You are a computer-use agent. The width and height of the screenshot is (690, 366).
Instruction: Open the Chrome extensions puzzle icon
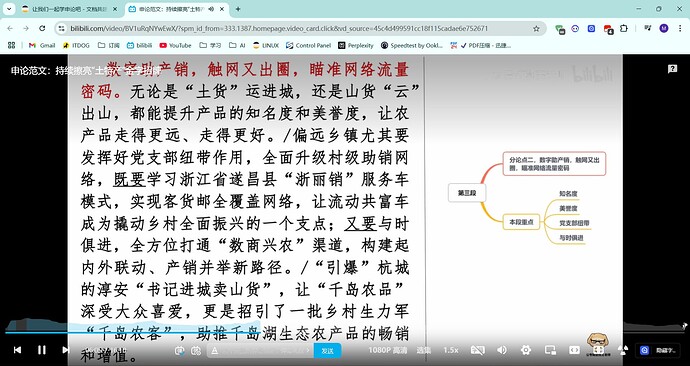point(624,29)
